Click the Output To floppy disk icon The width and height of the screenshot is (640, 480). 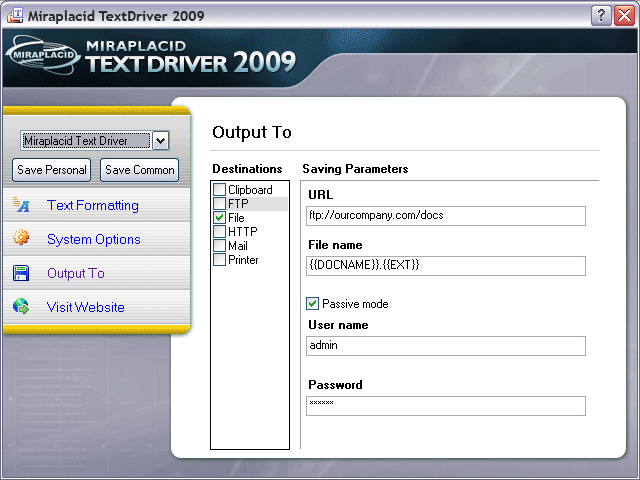coord(20,273)
